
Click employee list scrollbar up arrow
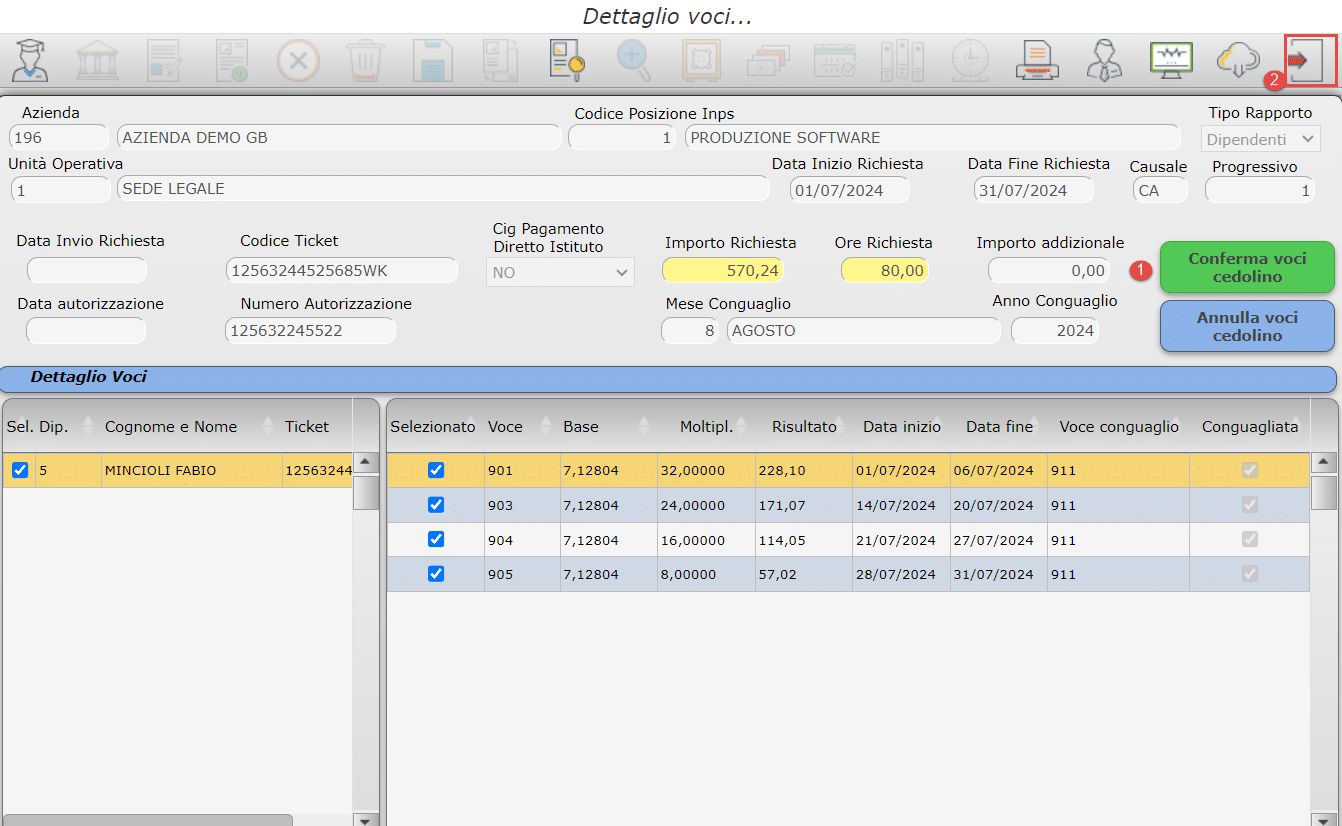coord(366,463)
